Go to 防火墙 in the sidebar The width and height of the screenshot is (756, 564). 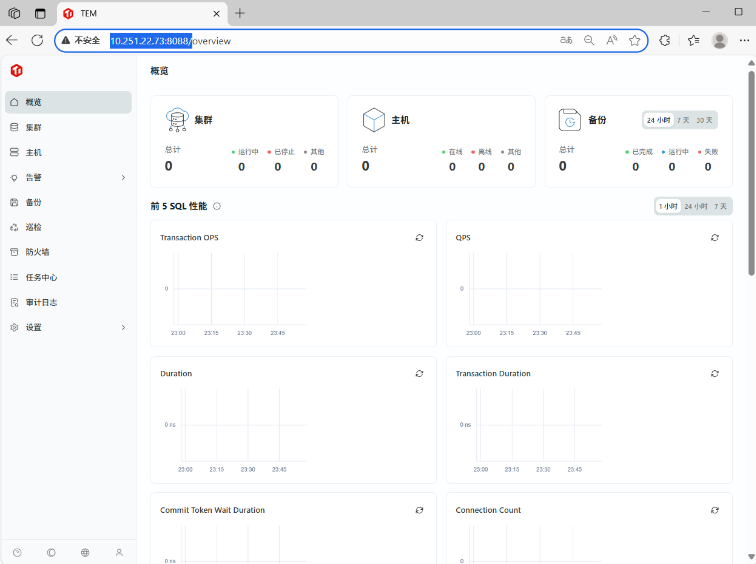38,252
